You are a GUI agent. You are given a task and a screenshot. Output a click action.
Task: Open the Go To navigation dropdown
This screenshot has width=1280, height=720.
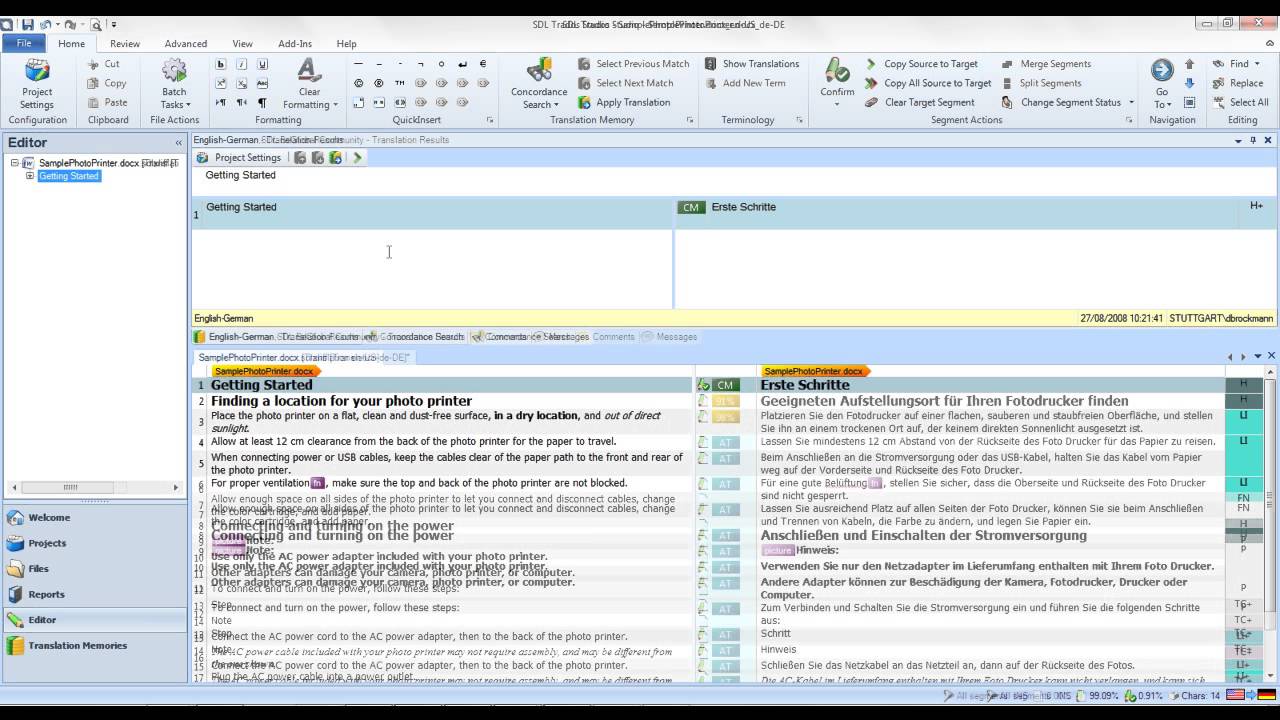[x=1162, y=84]
